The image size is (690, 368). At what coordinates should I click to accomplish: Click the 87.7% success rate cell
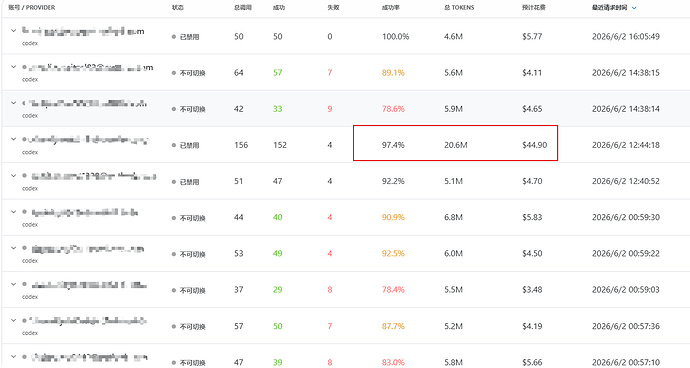[x=393, y=326]
